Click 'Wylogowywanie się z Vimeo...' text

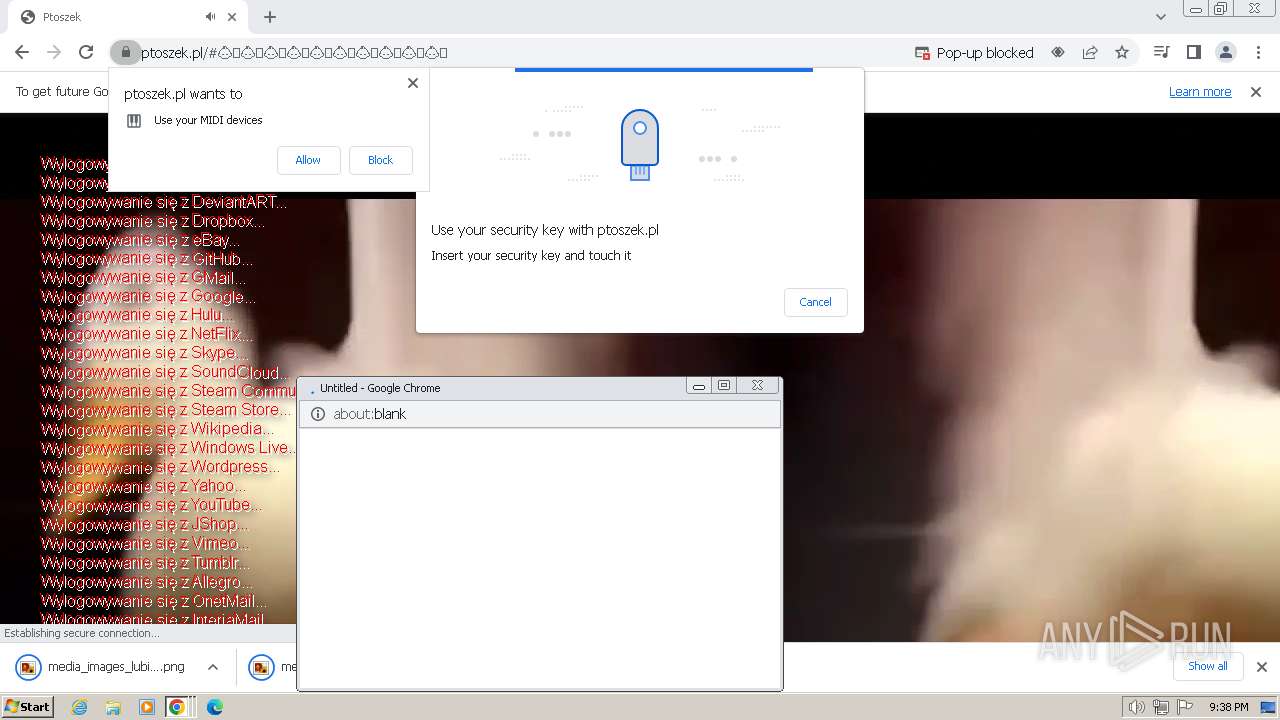click(146, 543)
